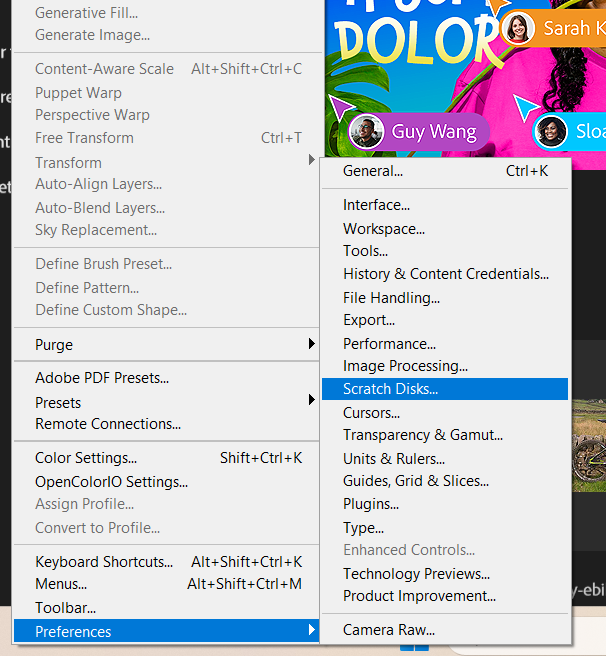The width and height of the screenshot is (606, 656).
Task: Open Product Improvement preferences
Action: 444,596
